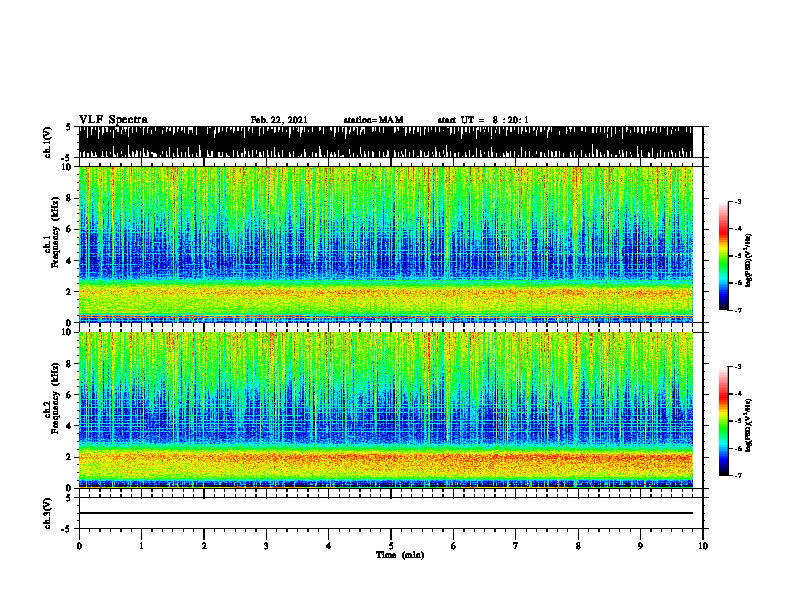
Task: Click the "4" kHz tick on ch.2 frequency axis
Action: (x=69, y=426)
